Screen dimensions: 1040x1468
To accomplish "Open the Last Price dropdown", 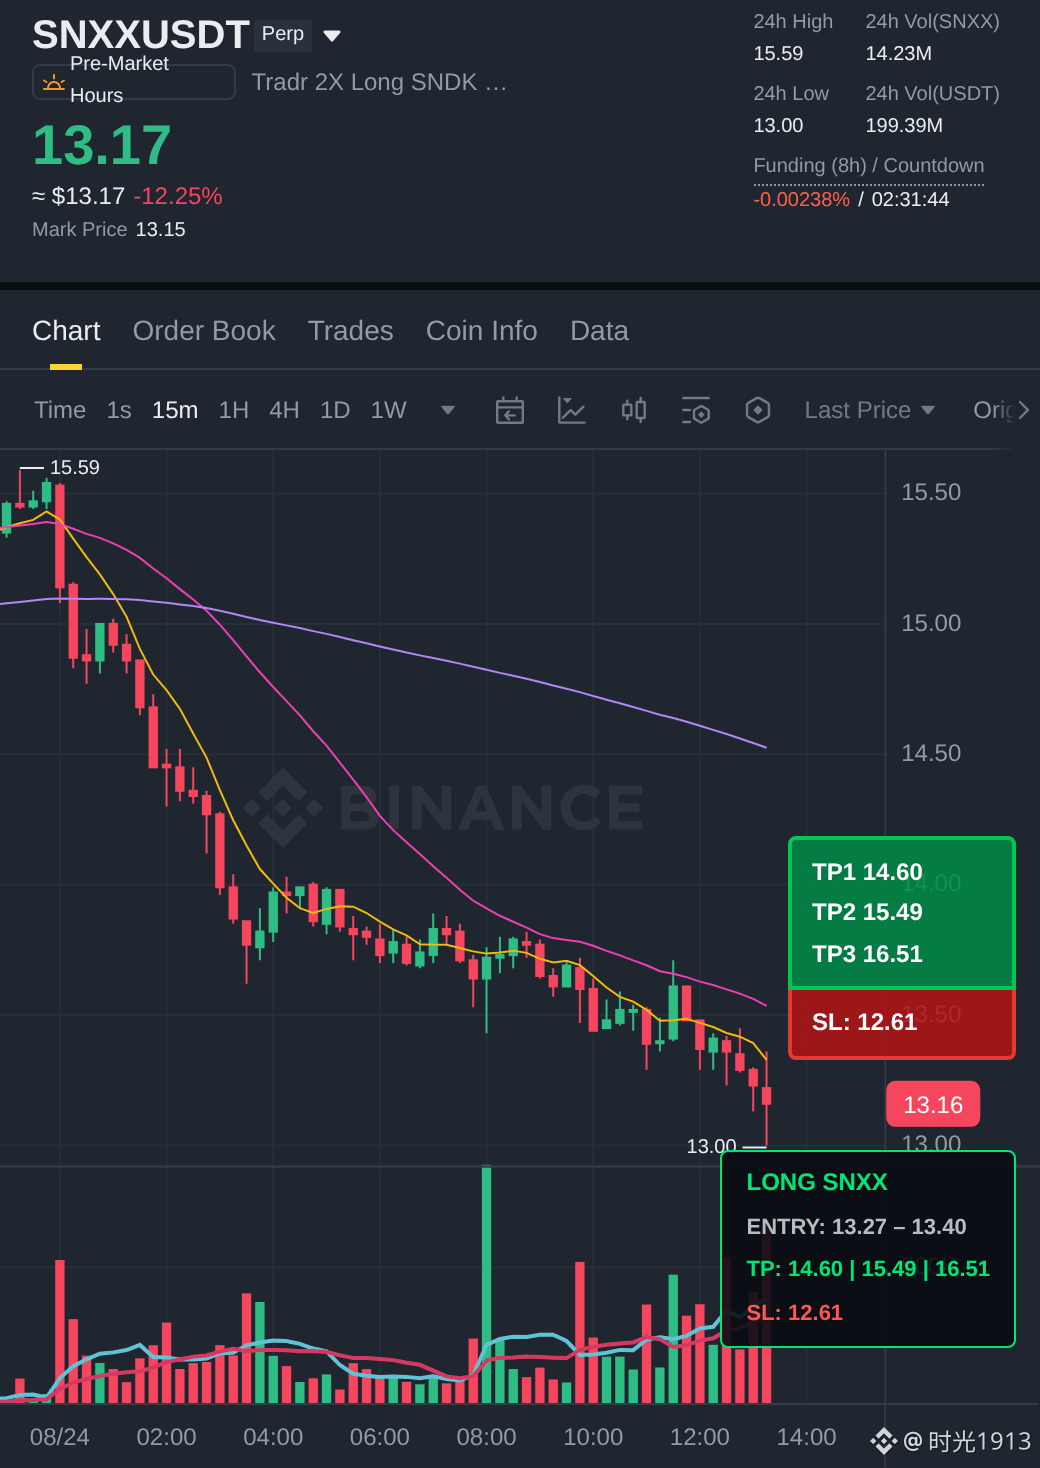I will pyautogui.click(x=870, y=410).
